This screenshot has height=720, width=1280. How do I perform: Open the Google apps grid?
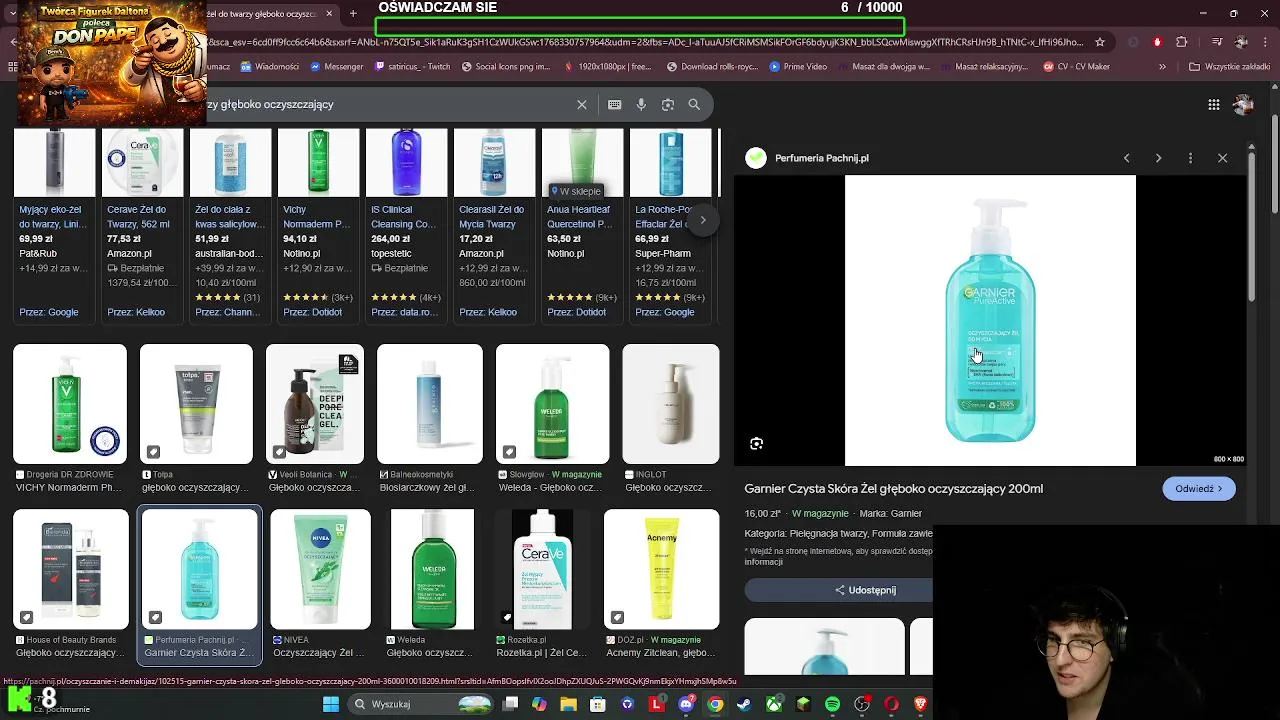point(1213,104)
